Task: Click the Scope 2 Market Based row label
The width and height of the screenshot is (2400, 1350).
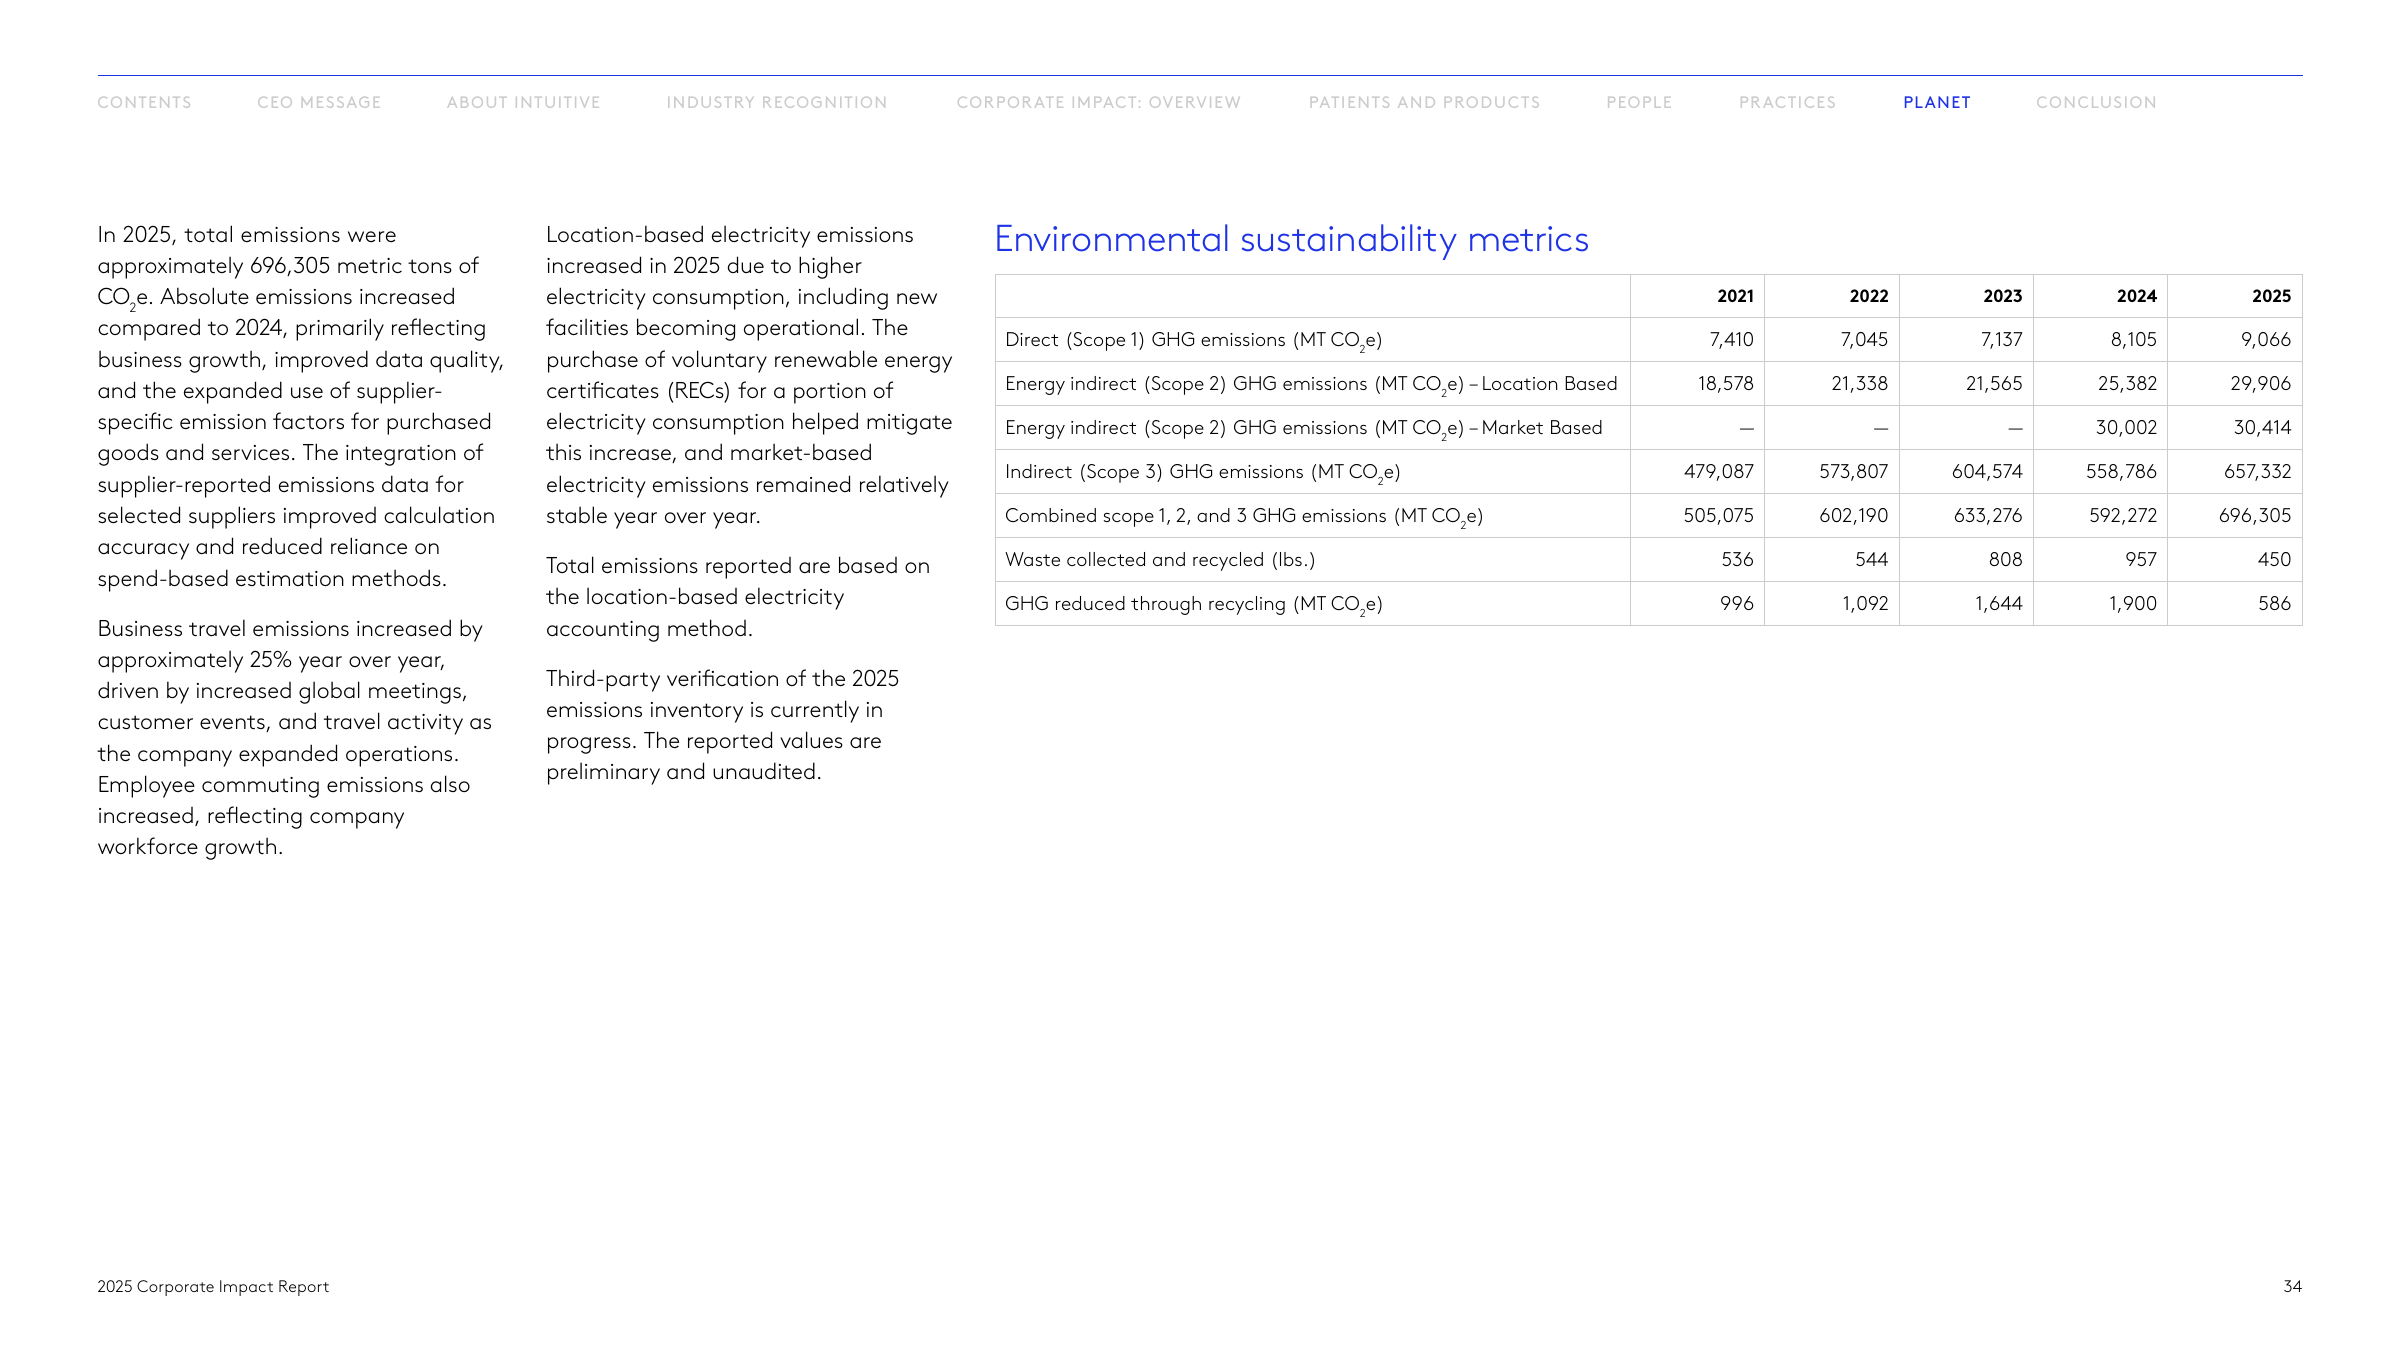Action: pyautogui.click(x=1303, y=428)
